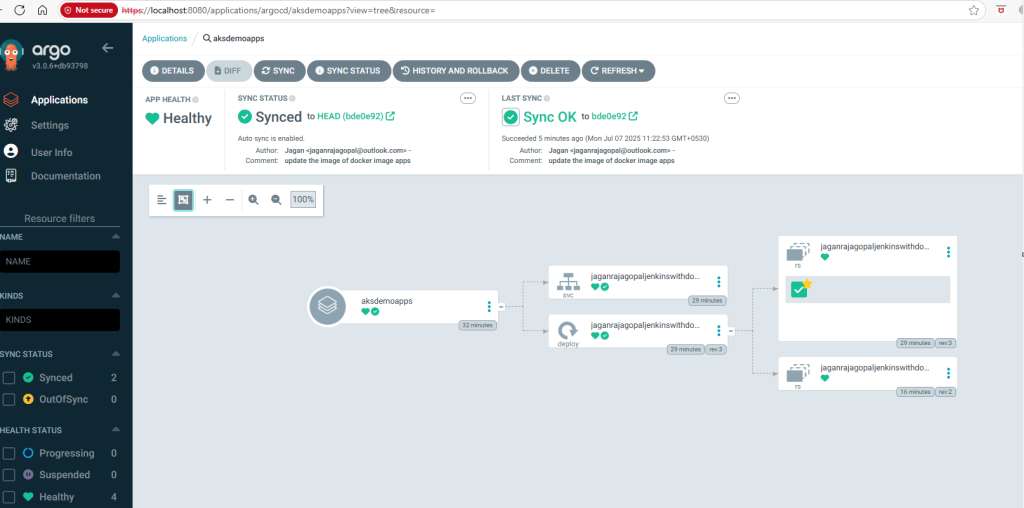The image size is (1024, 508).
Task: Click the DIFF button
Action: click(229, 71)
